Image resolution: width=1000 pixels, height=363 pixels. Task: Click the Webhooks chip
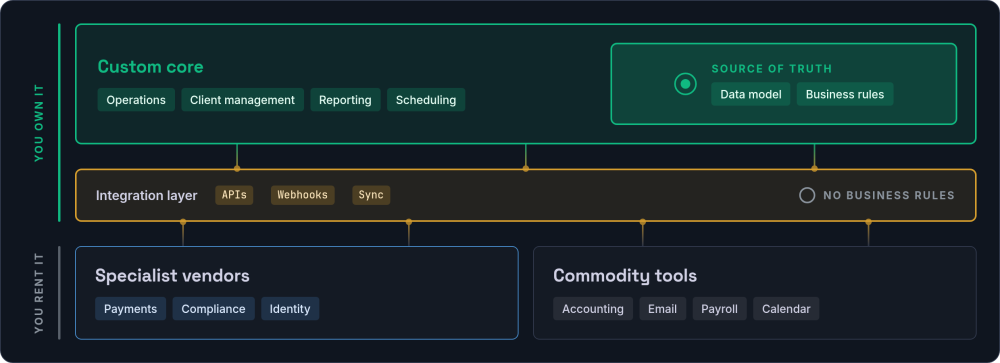tap(302, 195)
